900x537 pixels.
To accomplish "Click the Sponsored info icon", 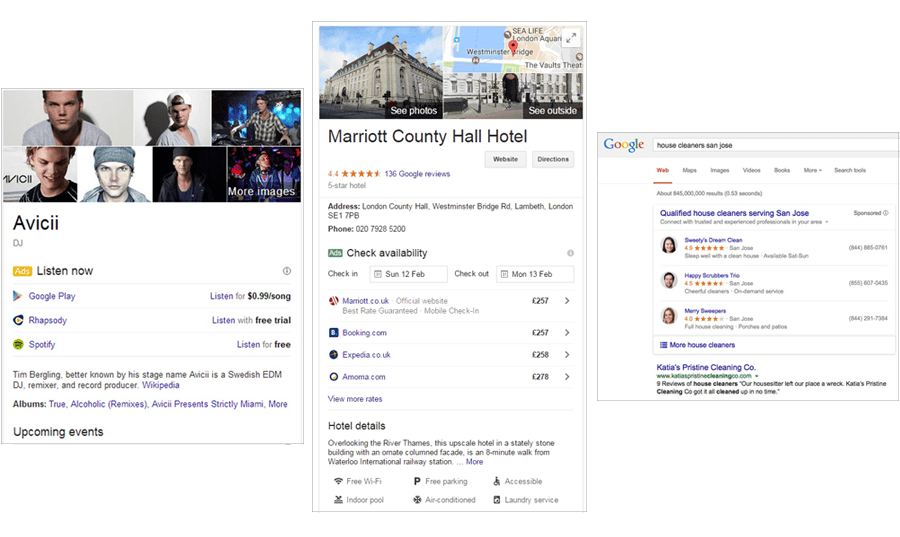I will [x=886, y=213].
